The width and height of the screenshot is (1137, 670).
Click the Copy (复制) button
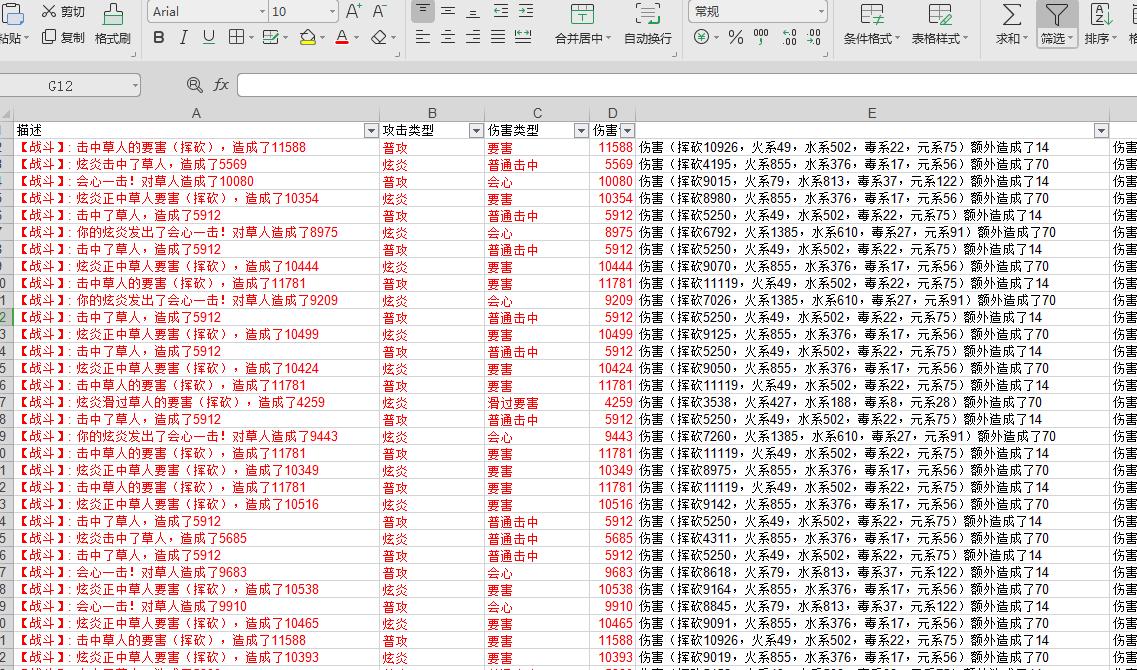tap(62, 38)
